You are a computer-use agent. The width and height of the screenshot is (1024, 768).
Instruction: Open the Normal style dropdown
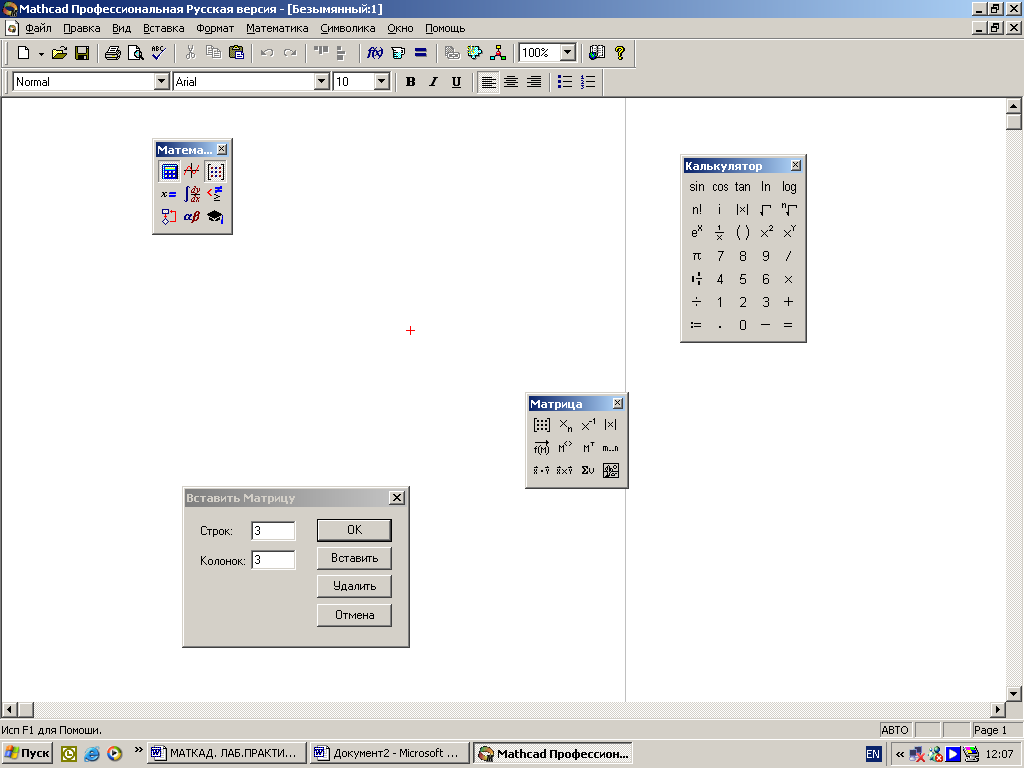(162, 82)
